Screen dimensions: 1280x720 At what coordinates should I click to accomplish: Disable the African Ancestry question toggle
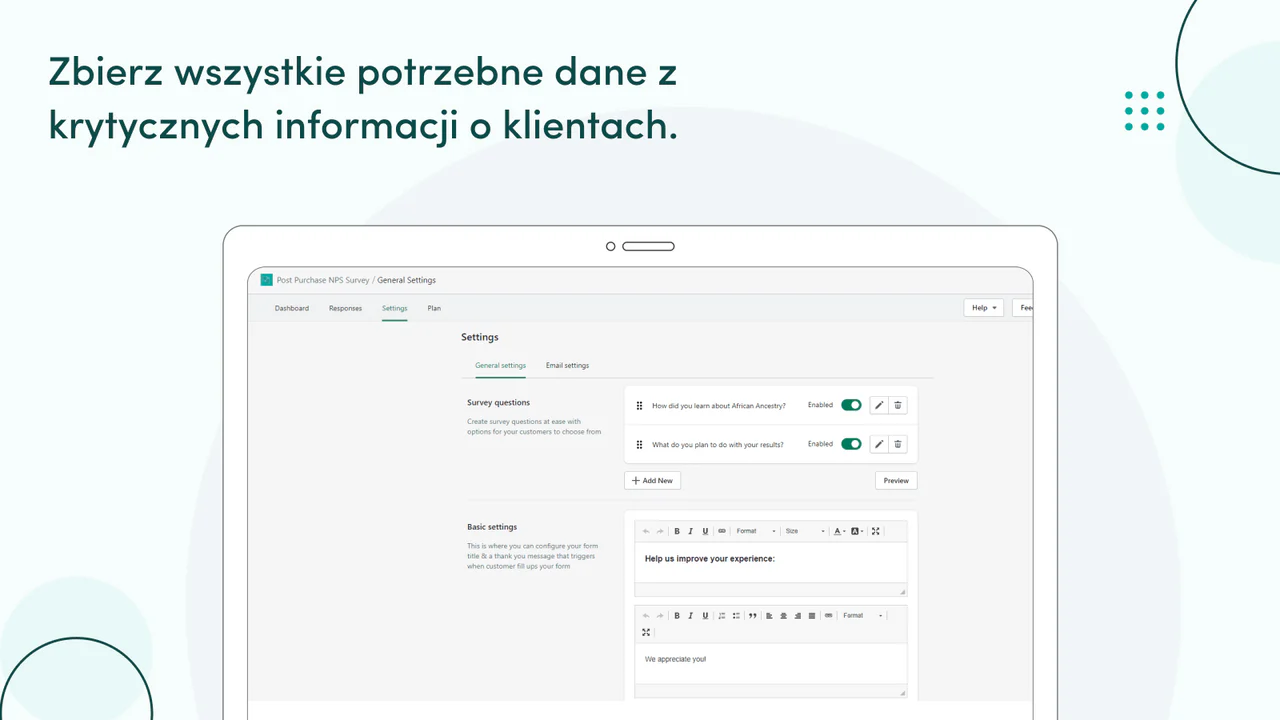[851, 405]
